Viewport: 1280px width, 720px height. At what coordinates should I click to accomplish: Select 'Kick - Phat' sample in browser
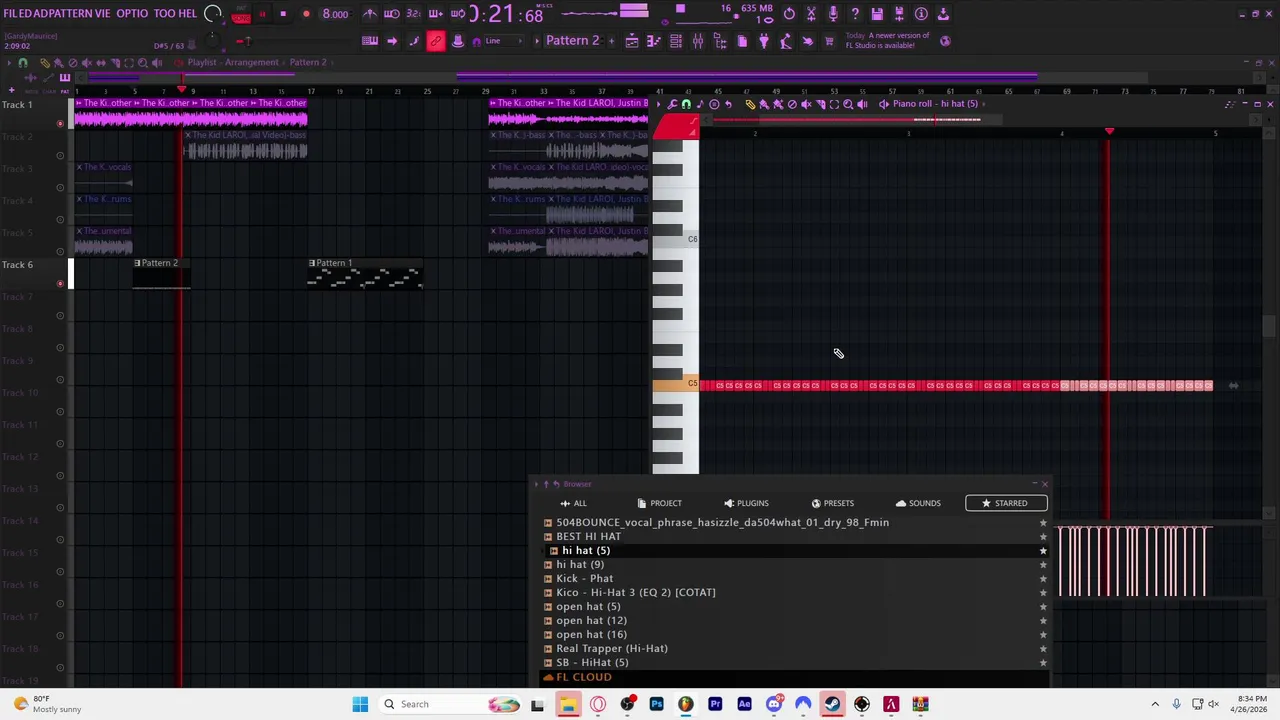585,578
